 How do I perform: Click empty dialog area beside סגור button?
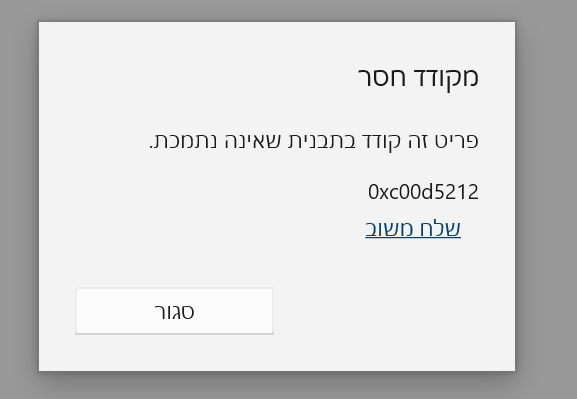[x=394, y=311]
